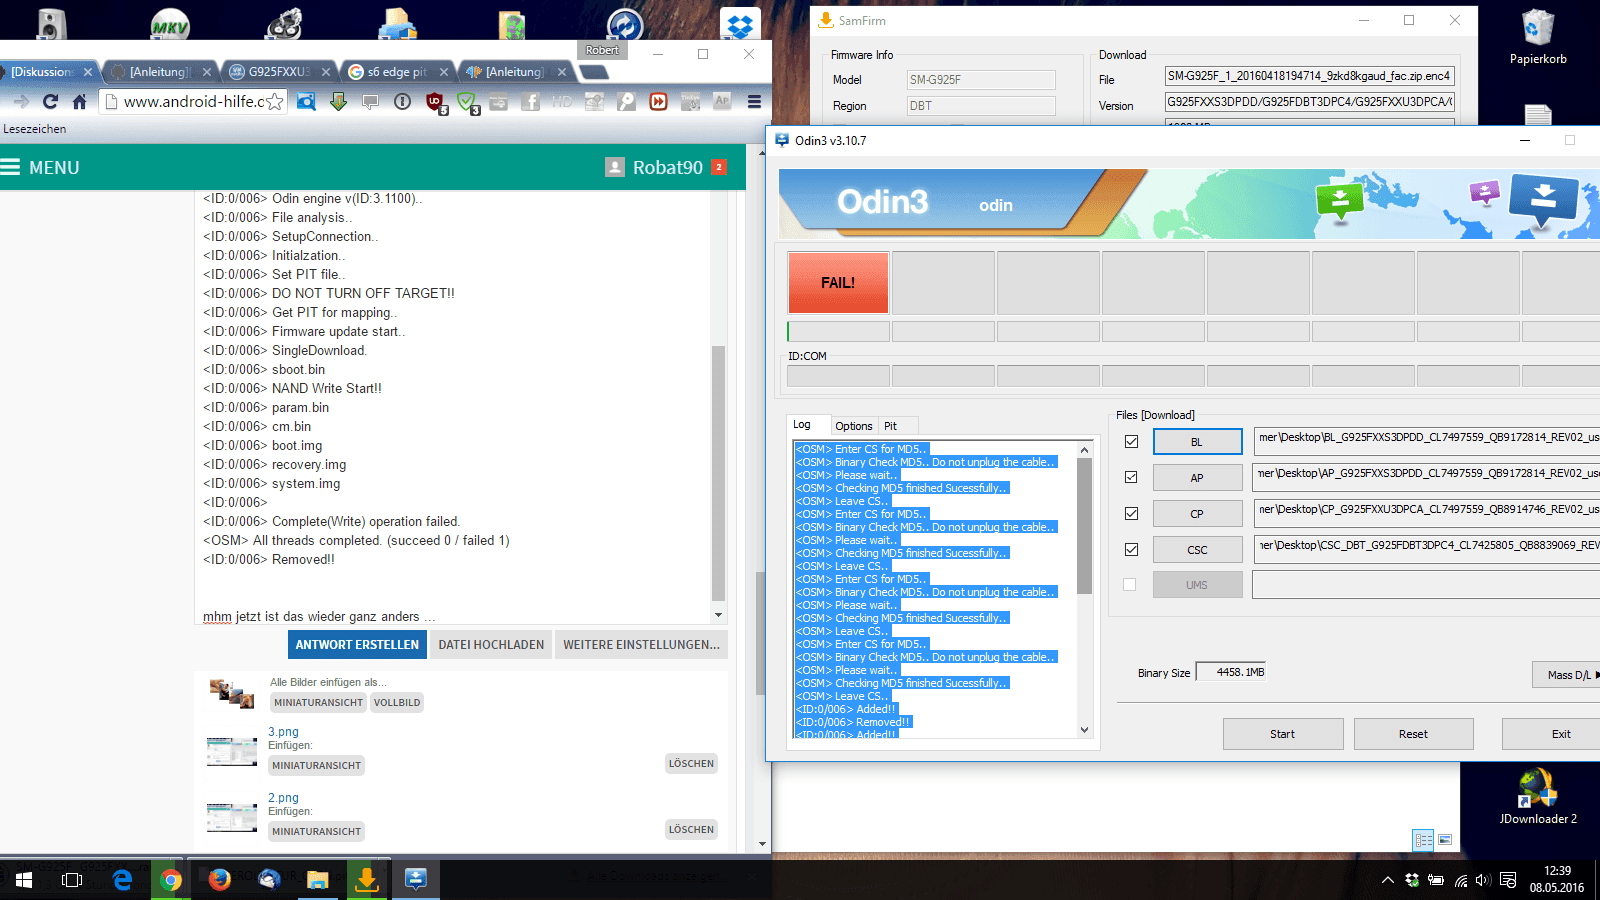Open the Wi-Fi network tray icon
Screen dimensions: 1600x900
click(1460, 880)
